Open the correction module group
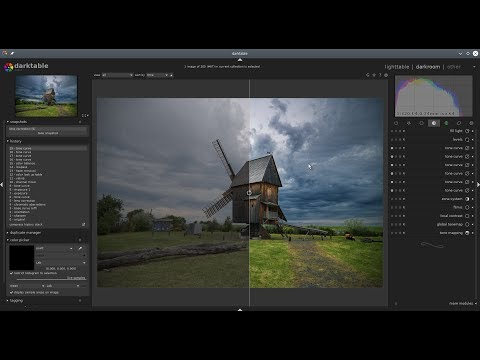 pyautogui.click(x=459, y=123)
